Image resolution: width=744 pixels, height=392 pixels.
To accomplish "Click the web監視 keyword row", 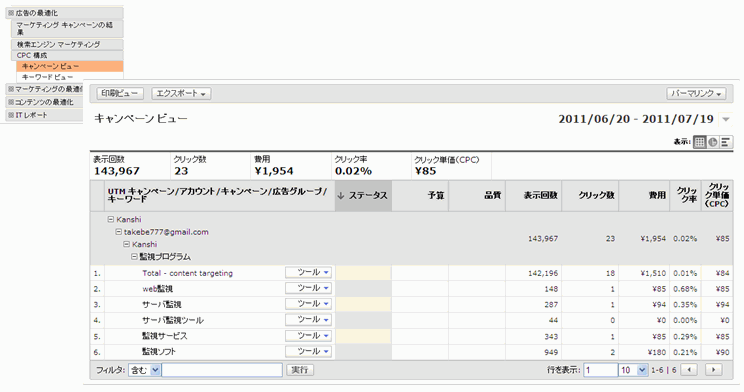I will [x=158, y=289].
